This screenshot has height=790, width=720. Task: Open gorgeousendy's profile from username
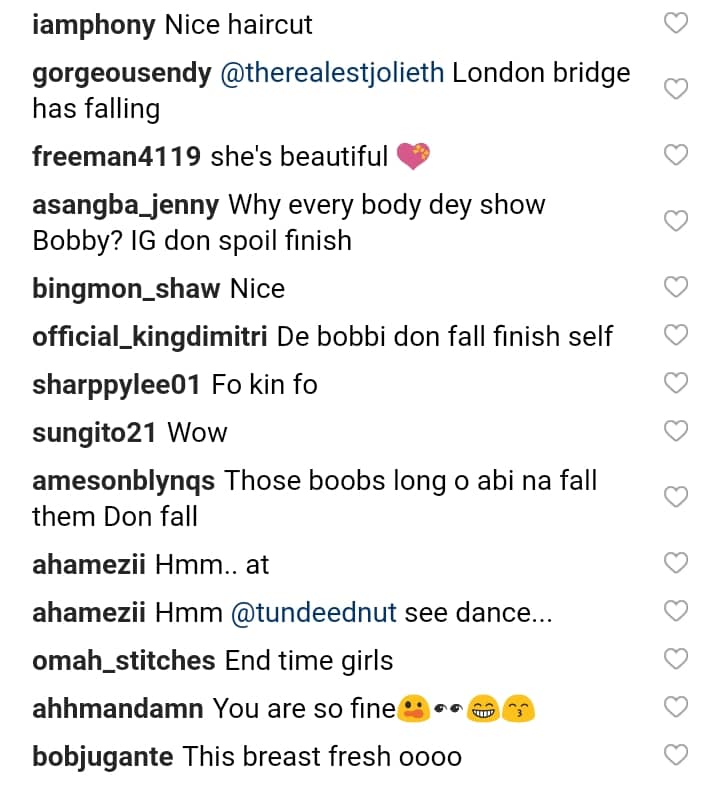pos(122,75)
